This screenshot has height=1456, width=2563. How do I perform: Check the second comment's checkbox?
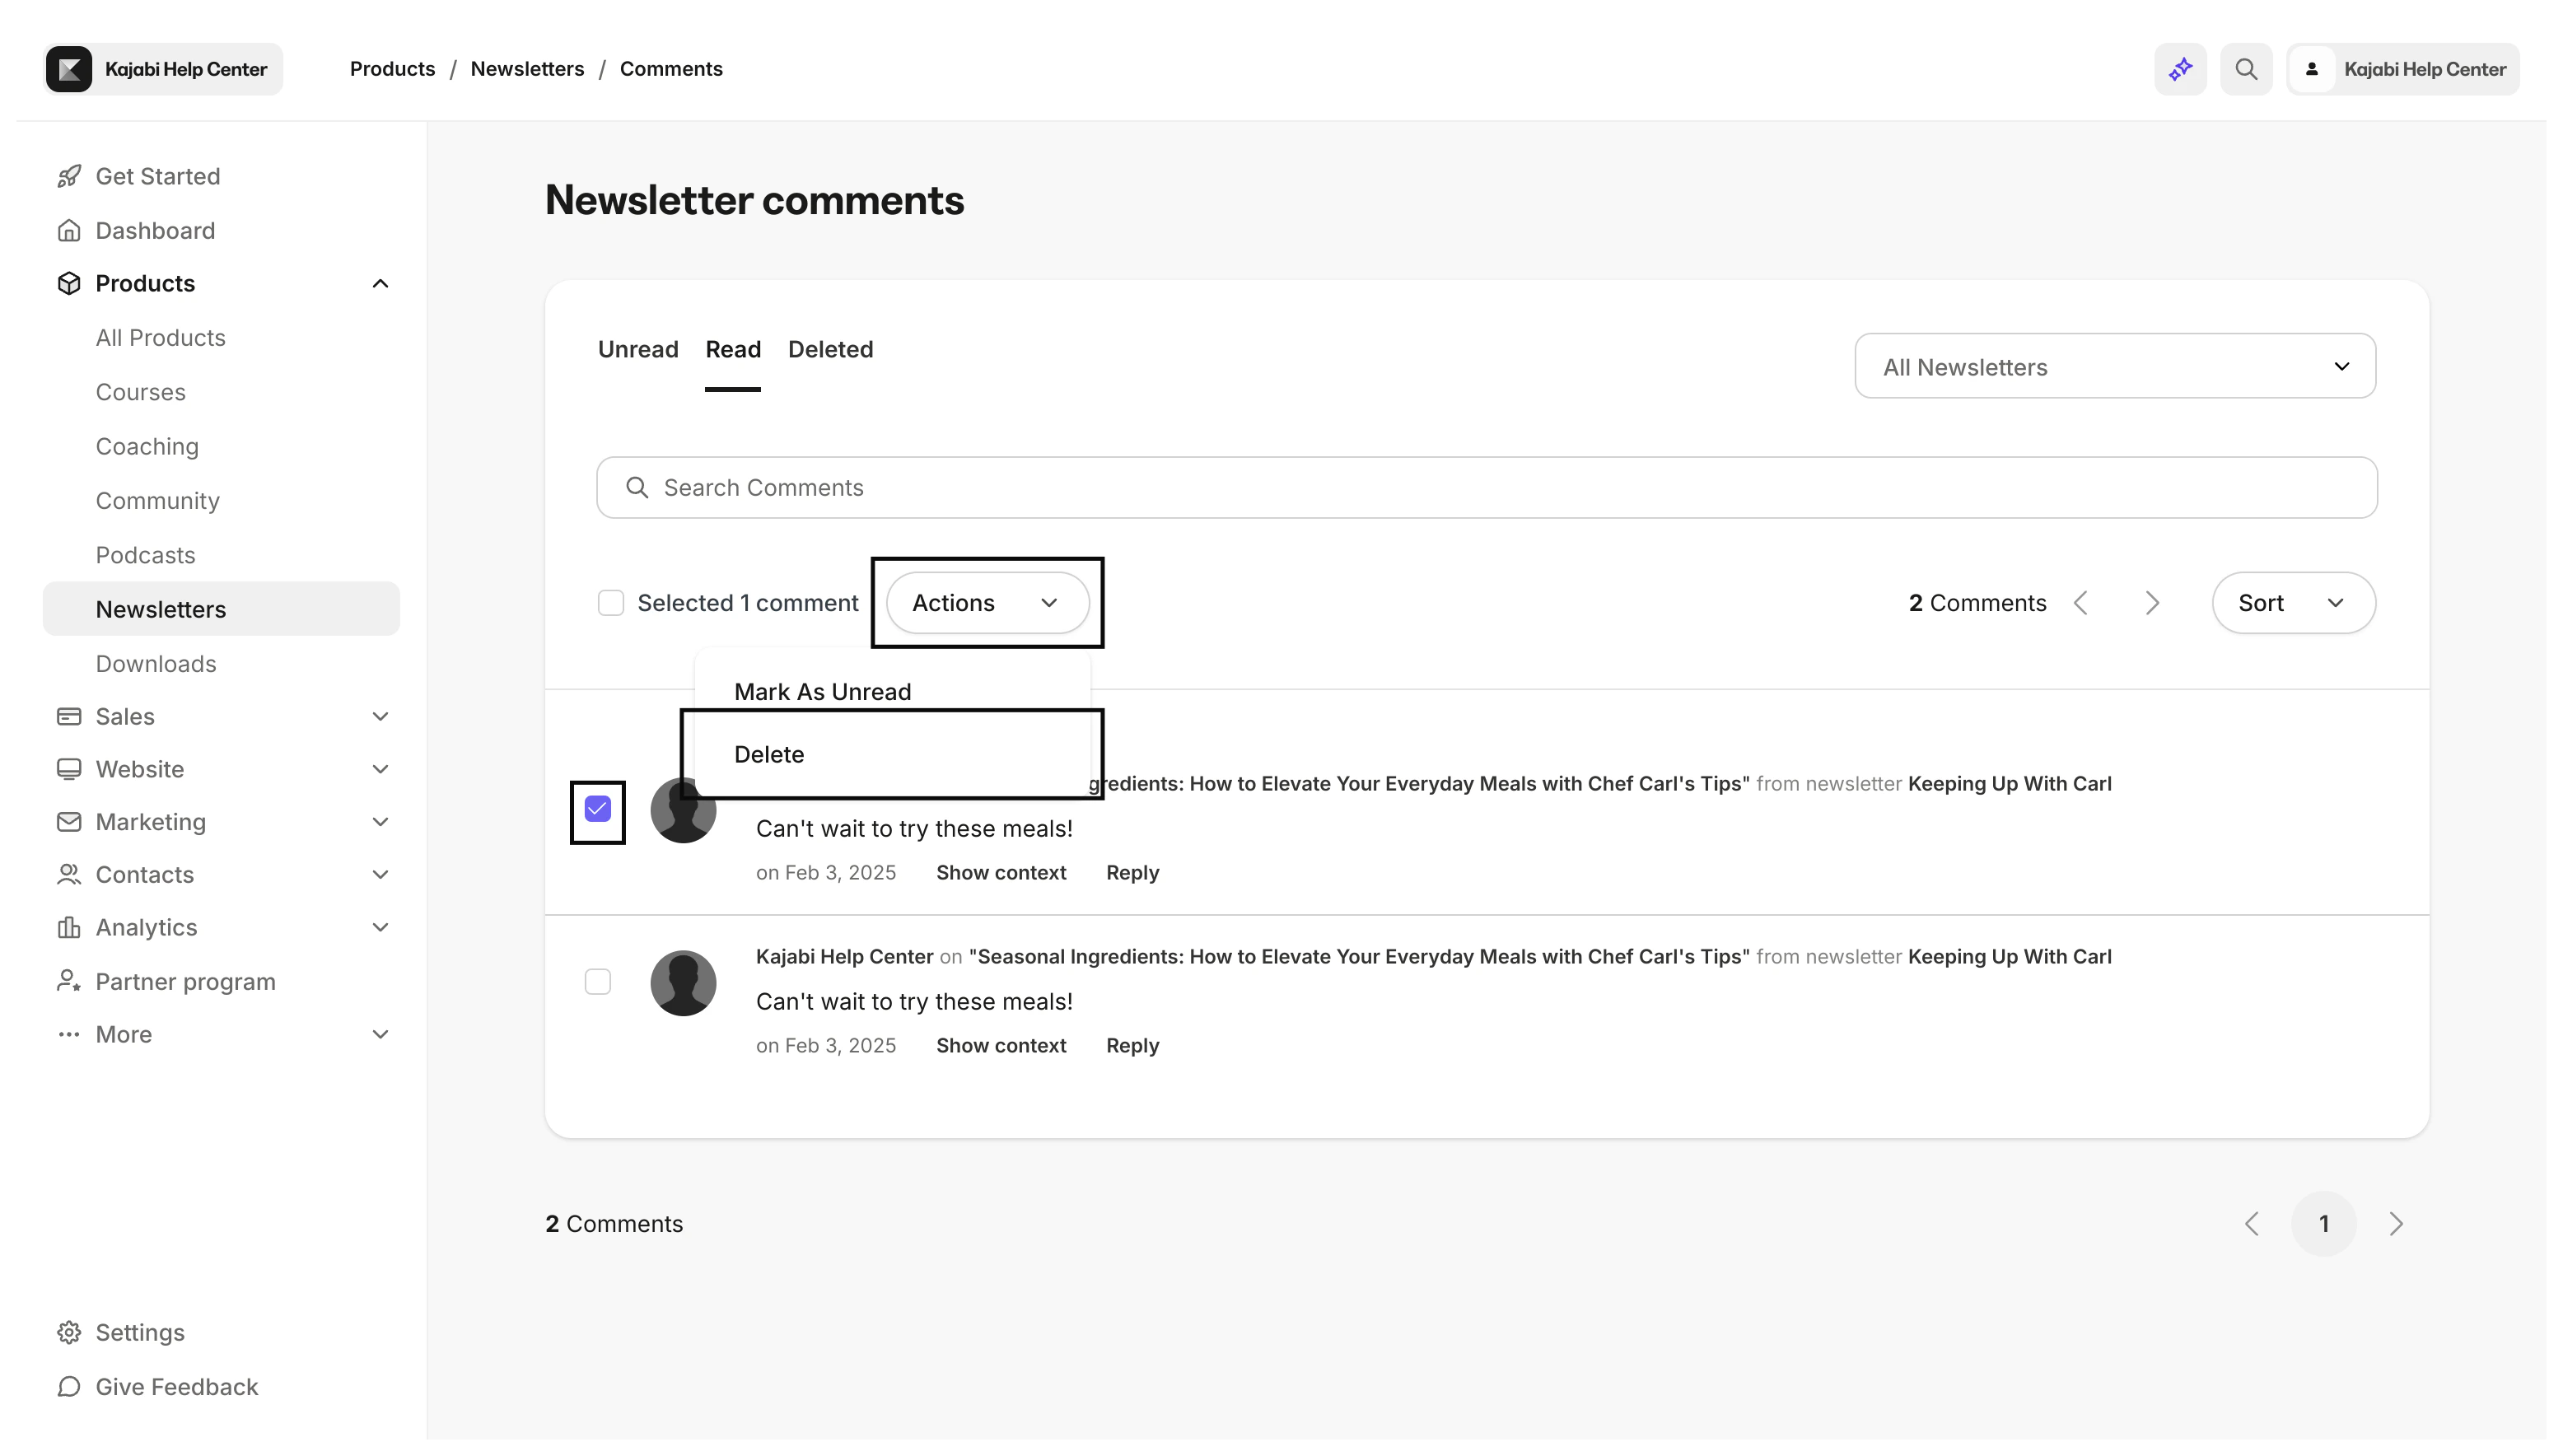pos(597,982)
